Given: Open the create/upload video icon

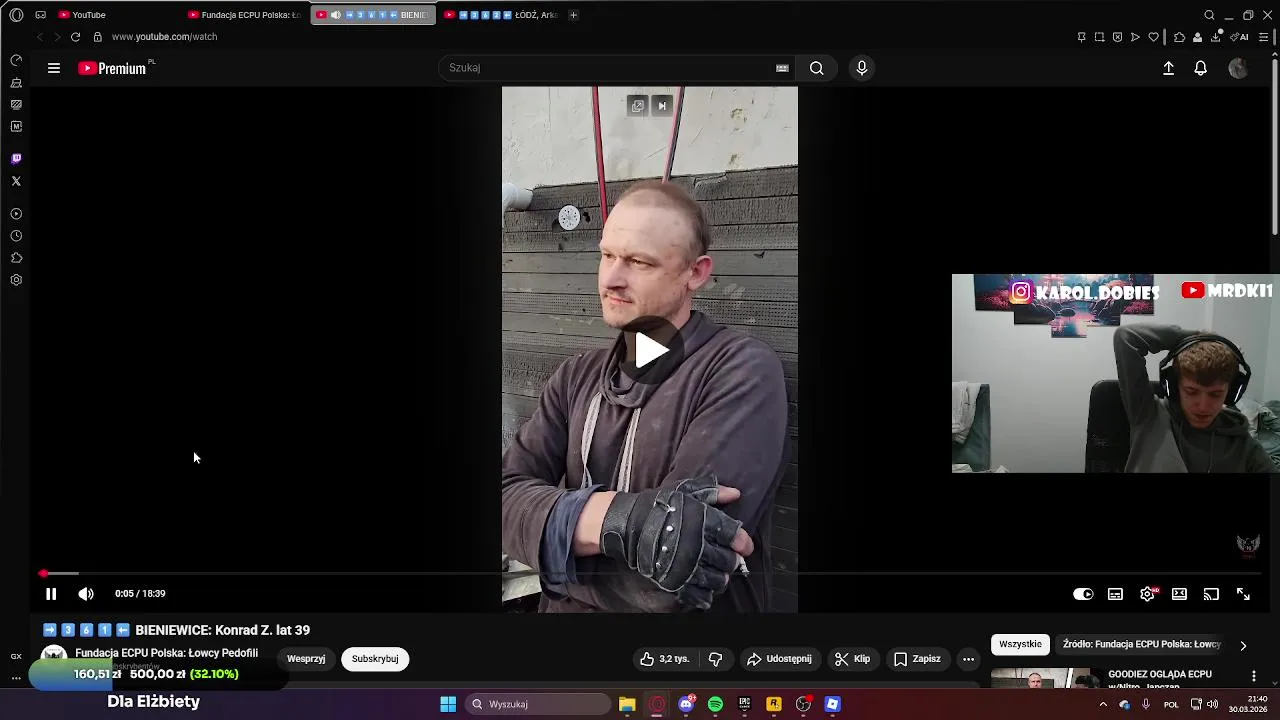Looking at the screenshot, I should tap(1168, 68).
